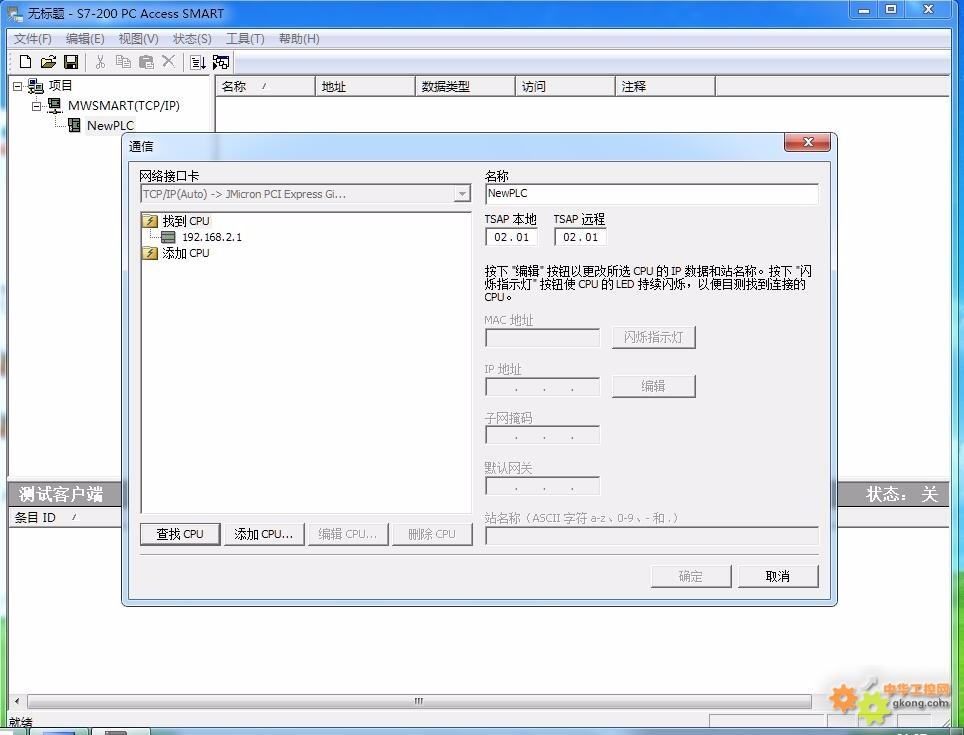This screenshot has height=735, width=964.
Task: Click the 删除 CPU button
Action: point(432,534)
